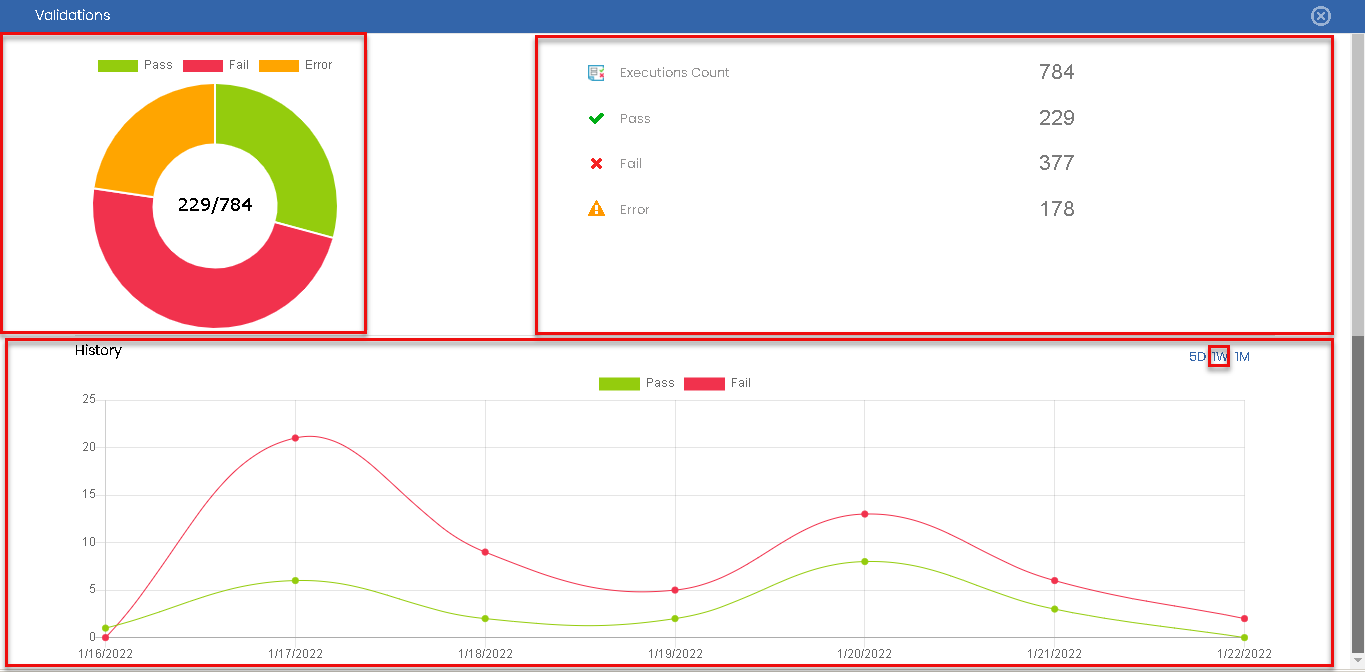Select the 1W history range
Viewport: 1365px width, 672px height.
pyautogui.click(x=1219, y=357)
